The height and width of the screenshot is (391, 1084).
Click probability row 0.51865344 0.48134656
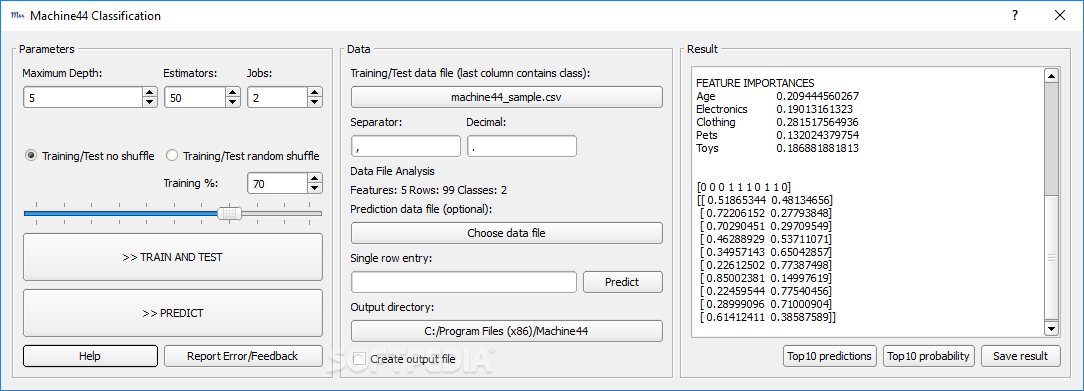[764, 200]
